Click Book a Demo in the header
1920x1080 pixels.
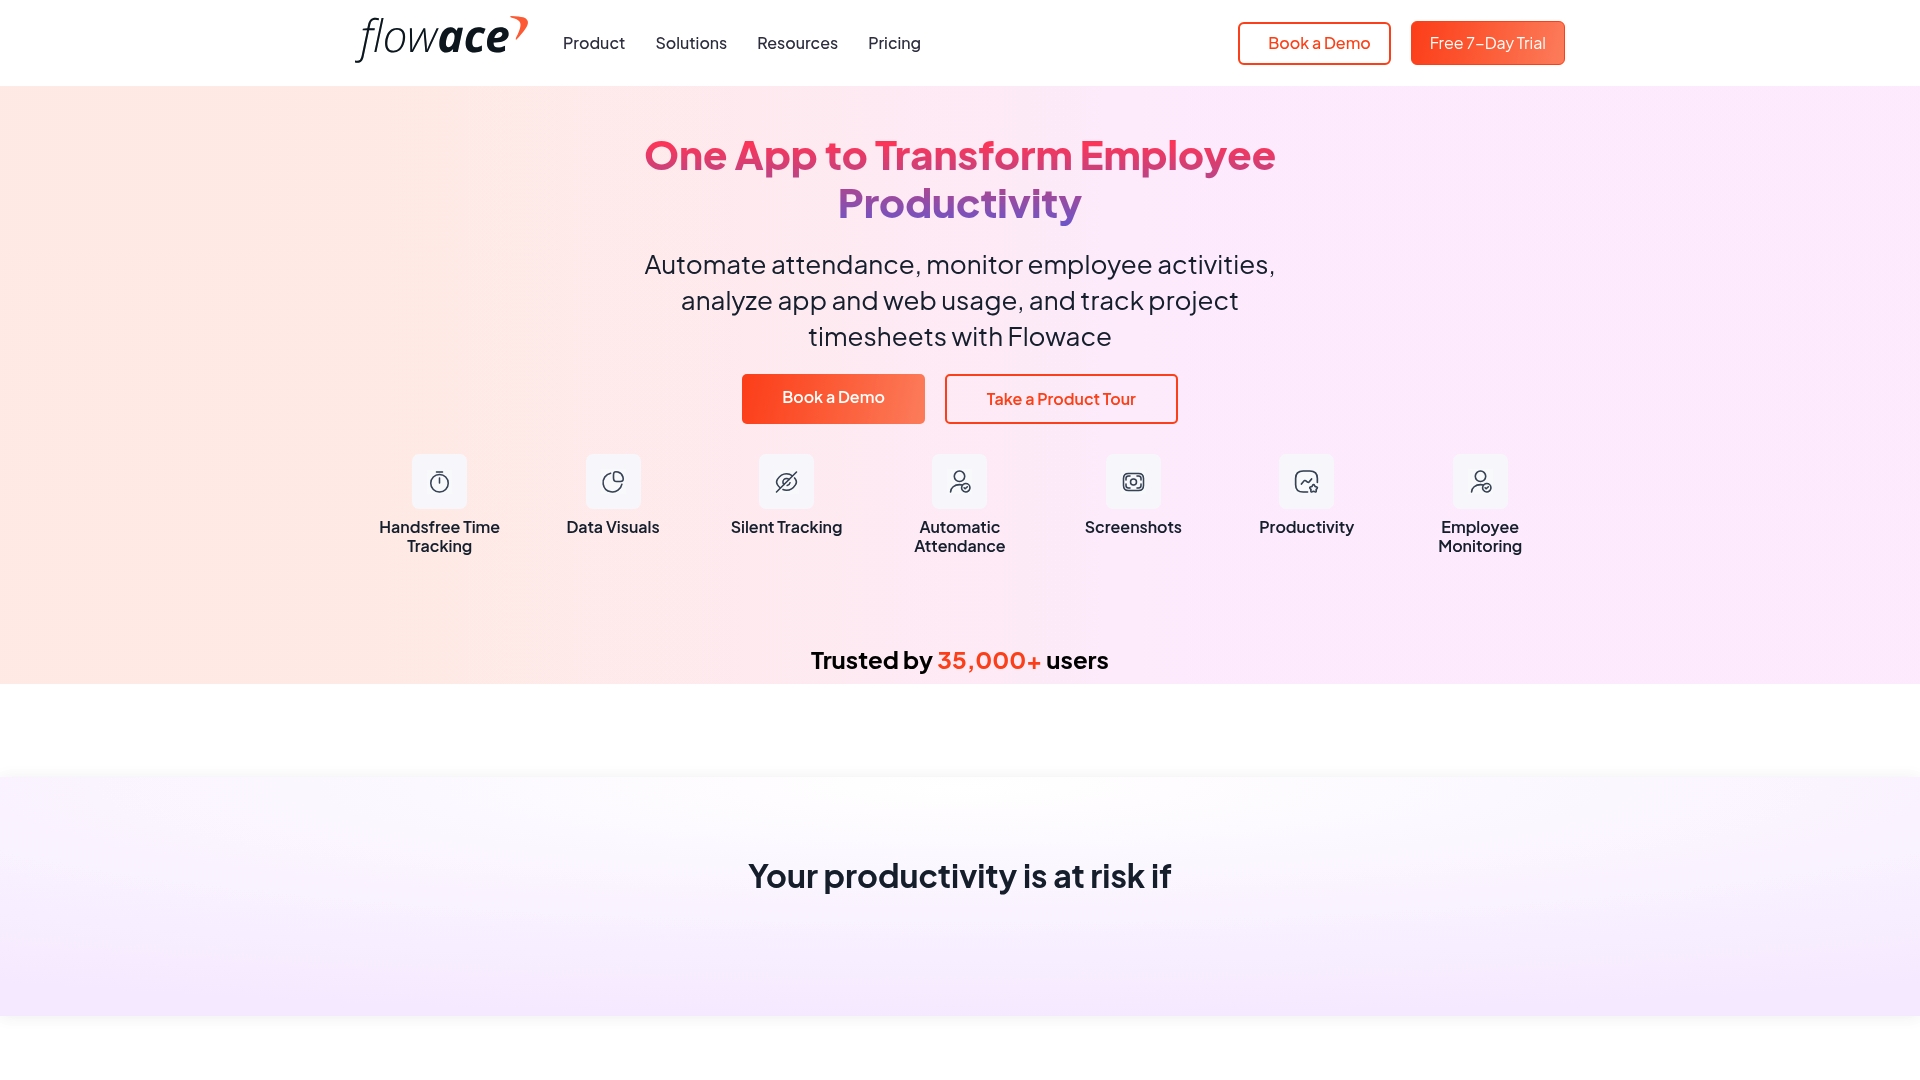coord(1314,43)
